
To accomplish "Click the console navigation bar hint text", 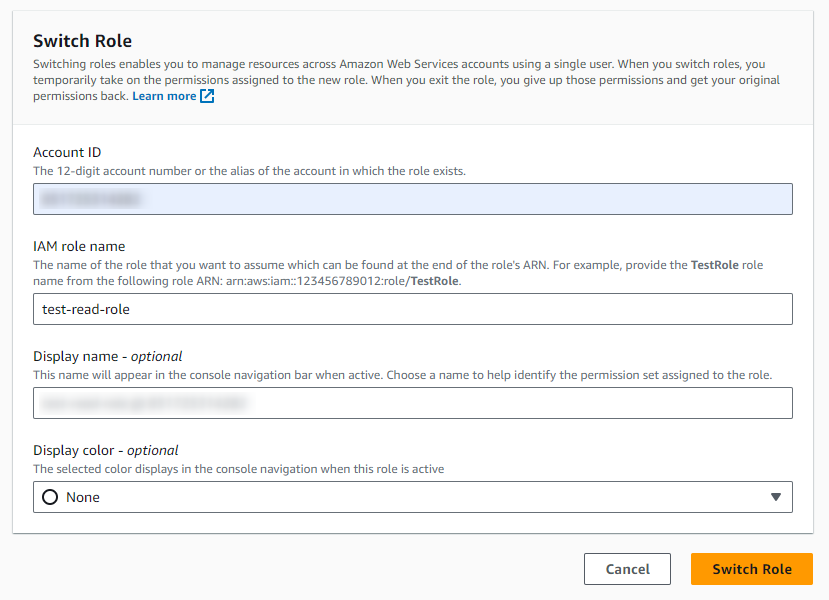I will point(402,375).
